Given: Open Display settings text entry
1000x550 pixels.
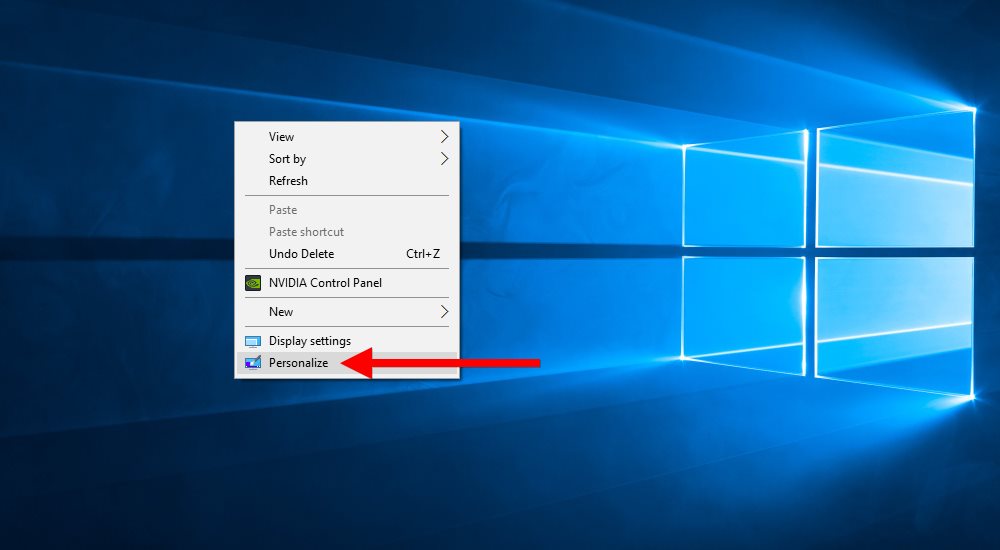Looking at the screenshot, I should (x=310, y=341).
